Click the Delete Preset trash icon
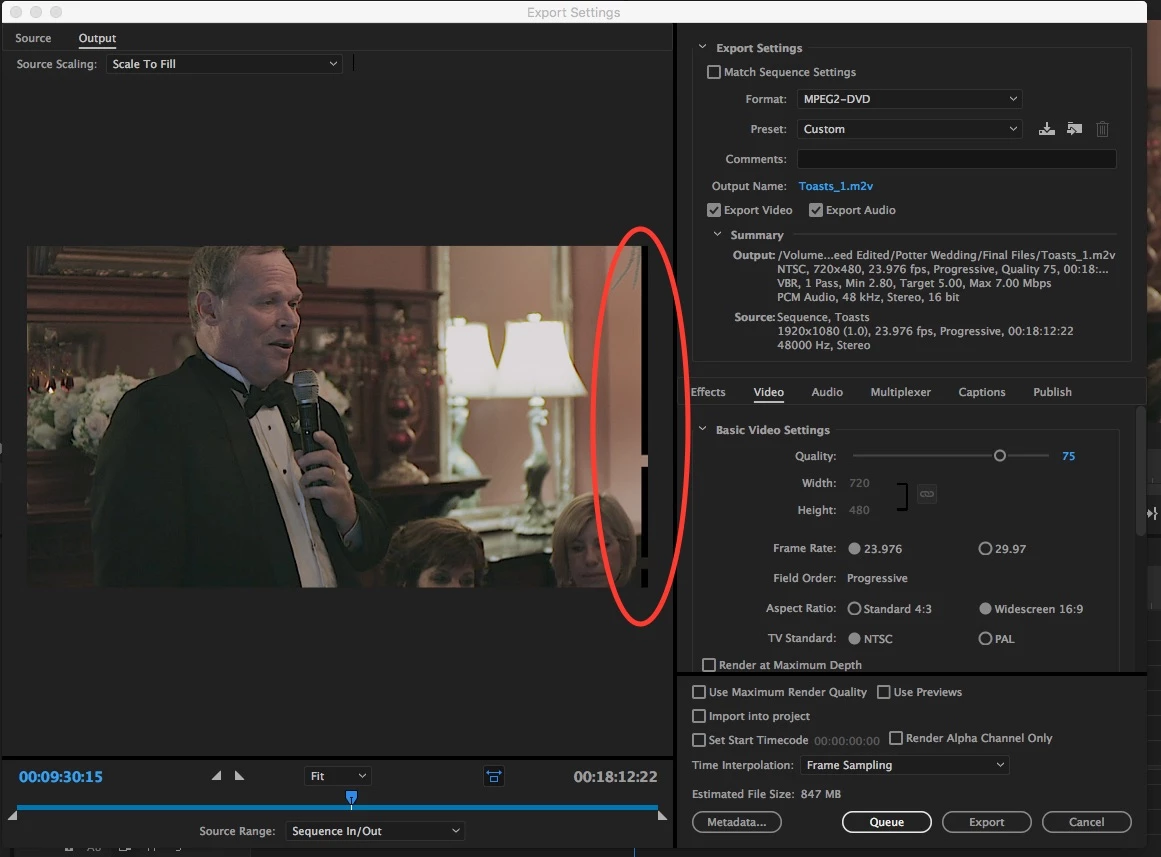1161x857 pixels. pyautogui.click(x=1103, y=129)
